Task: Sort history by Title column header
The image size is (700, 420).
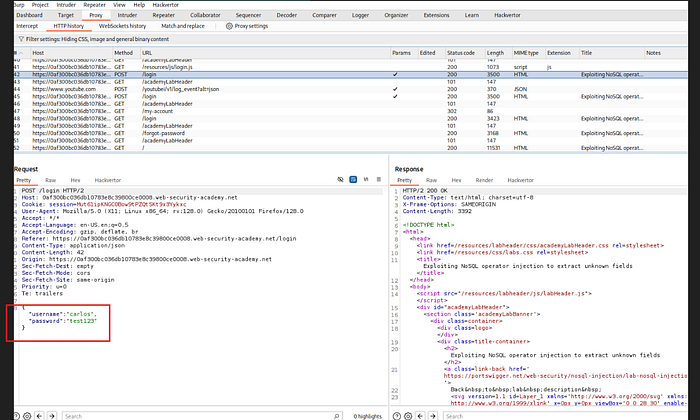Action: [612, 53]
